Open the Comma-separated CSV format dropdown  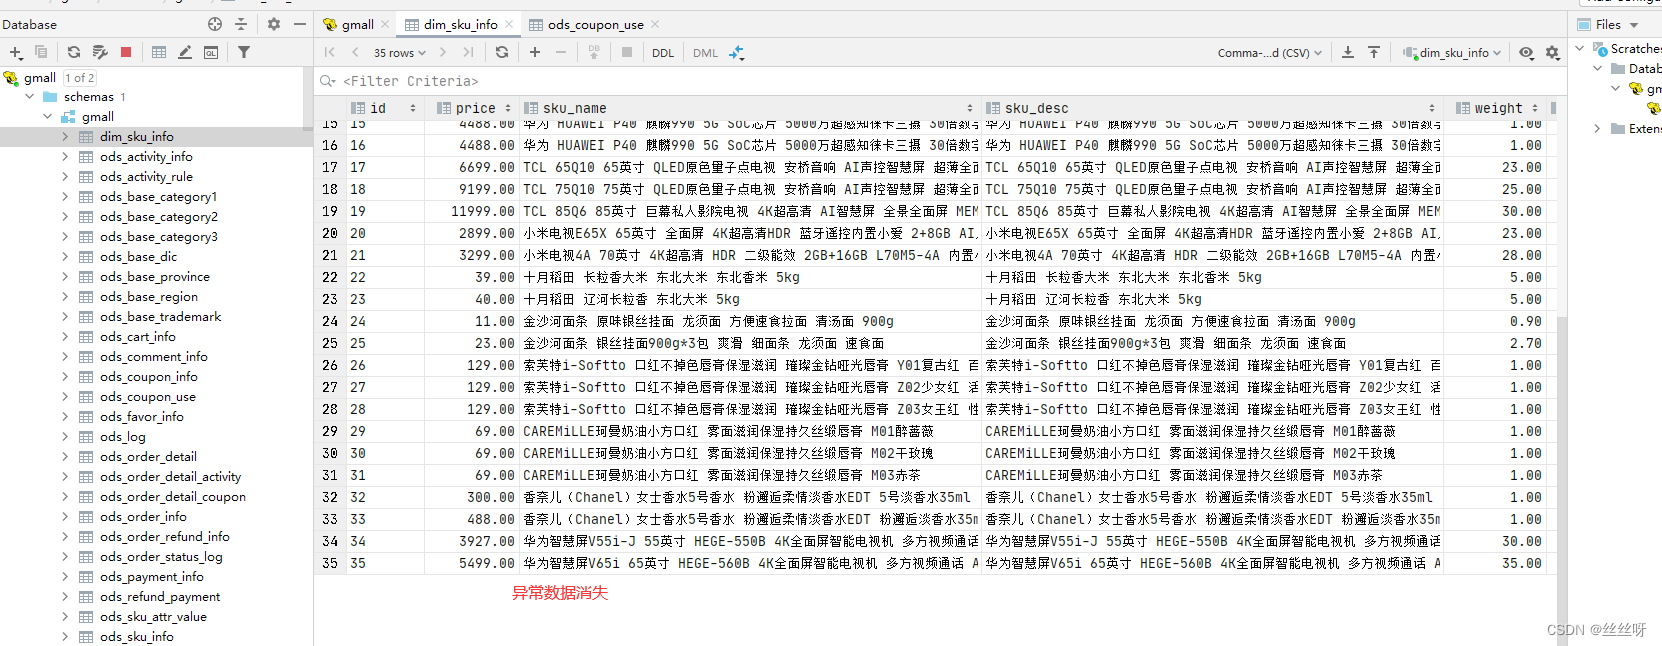1269,53
